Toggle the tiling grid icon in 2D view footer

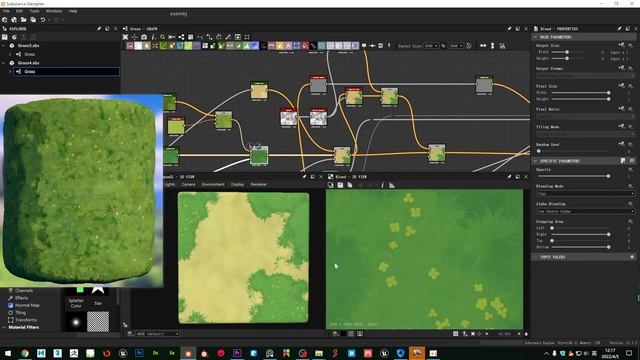[456, 334]
